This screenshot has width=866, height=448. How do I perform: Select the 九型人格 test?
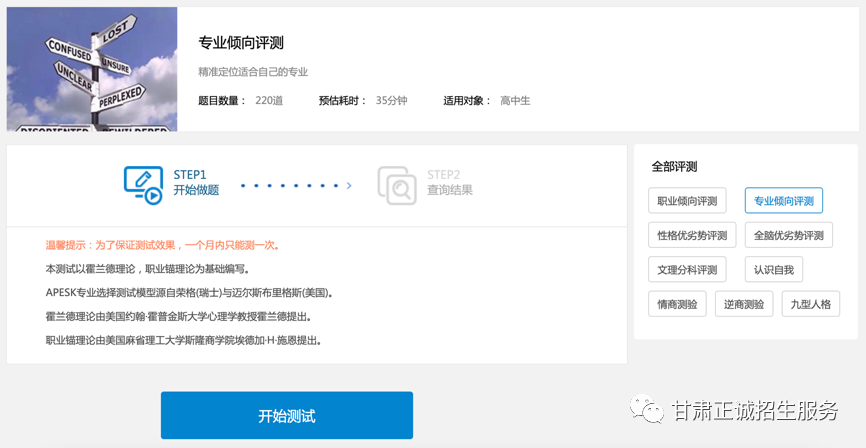pos(810,304)
